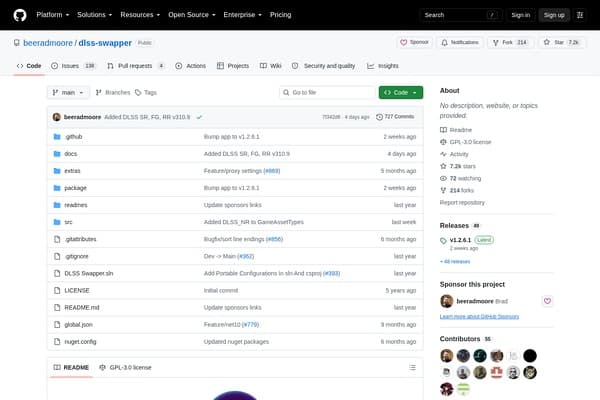600x400 pixels.
Task: Select the README tab below file list
Action: coord(71,367)
